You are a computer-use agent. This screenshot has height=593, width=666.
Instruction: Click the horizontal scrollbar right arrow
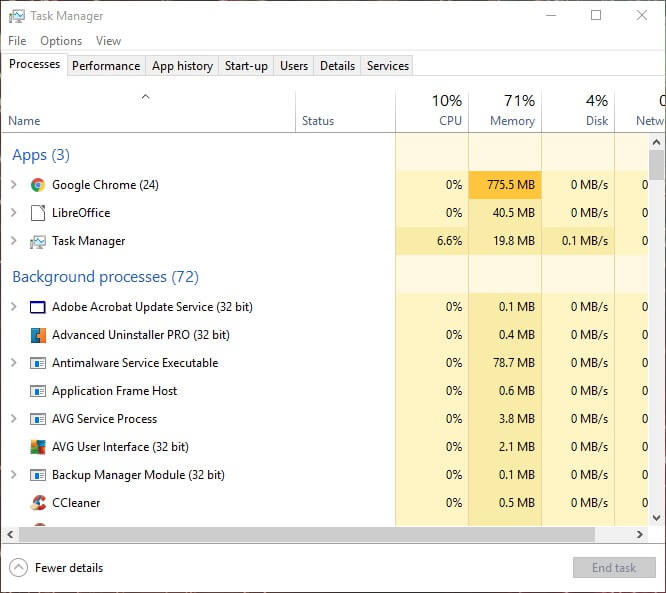pos(640,534)
